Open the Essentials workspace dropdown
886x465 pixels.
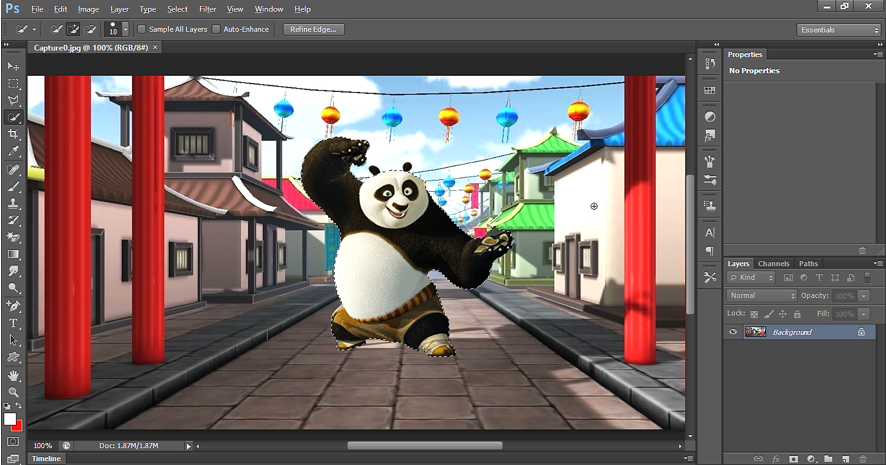point(839,30)
